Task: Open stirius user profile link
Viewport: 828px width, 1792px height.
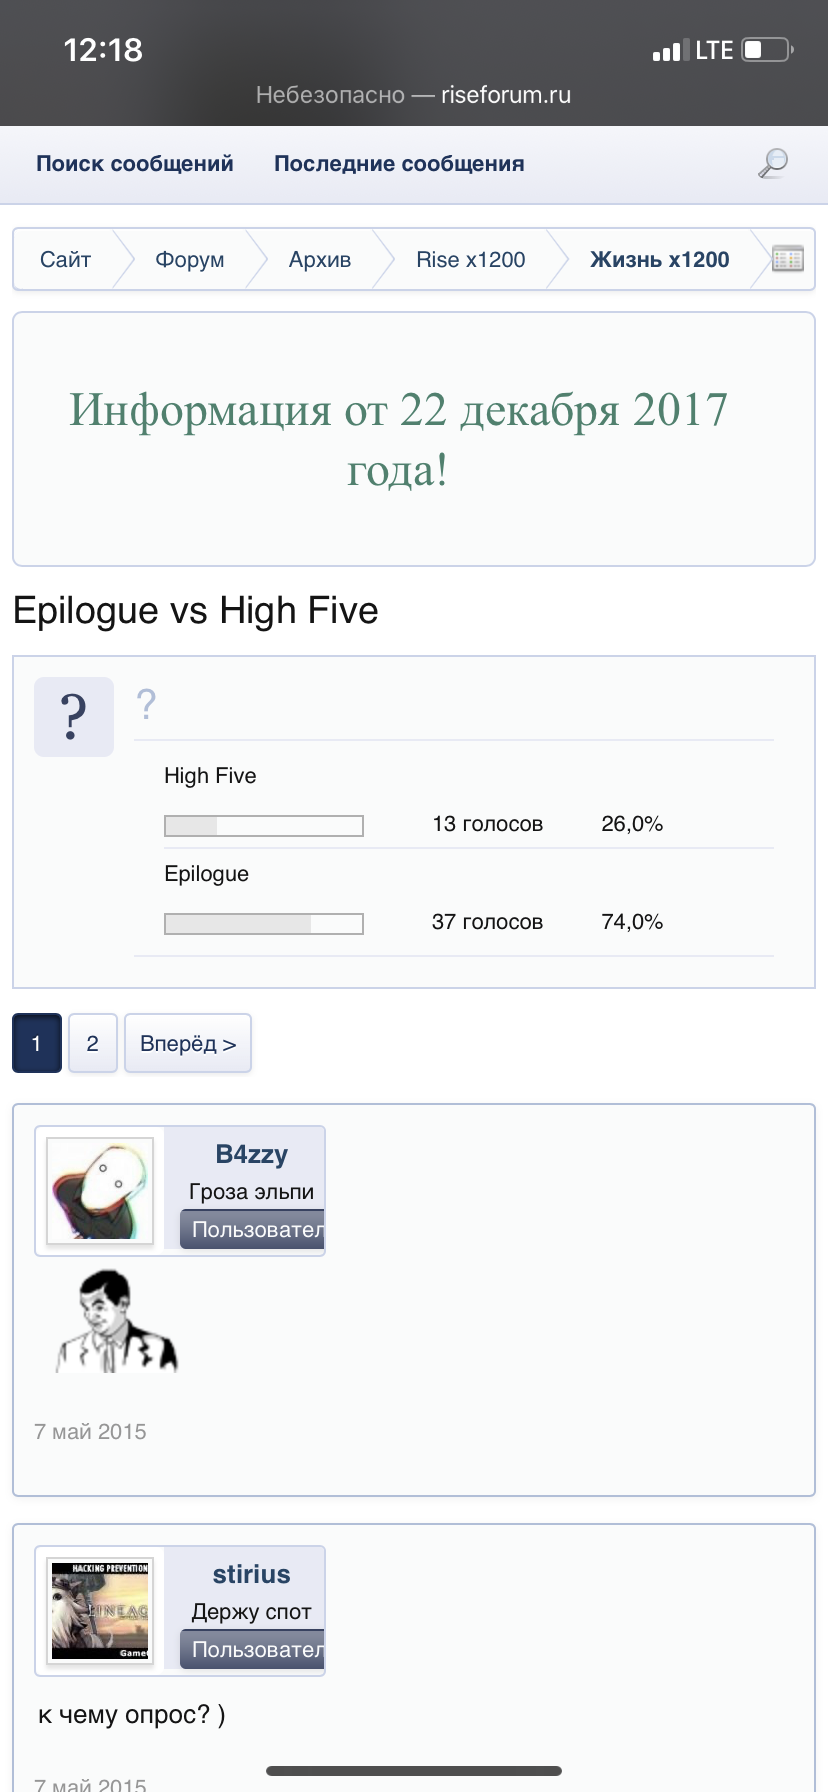Action: coord(252,1574)
